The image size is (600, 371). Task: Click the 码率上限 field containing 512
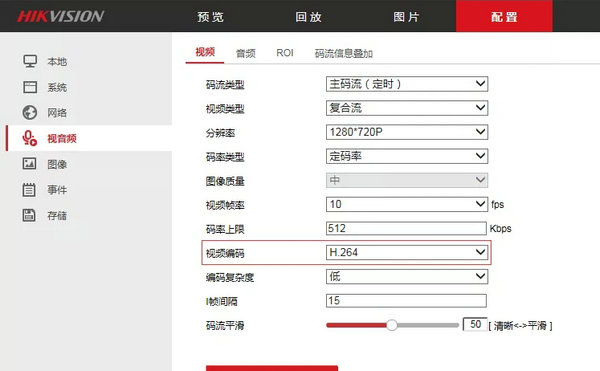click(x=406, y=228)
